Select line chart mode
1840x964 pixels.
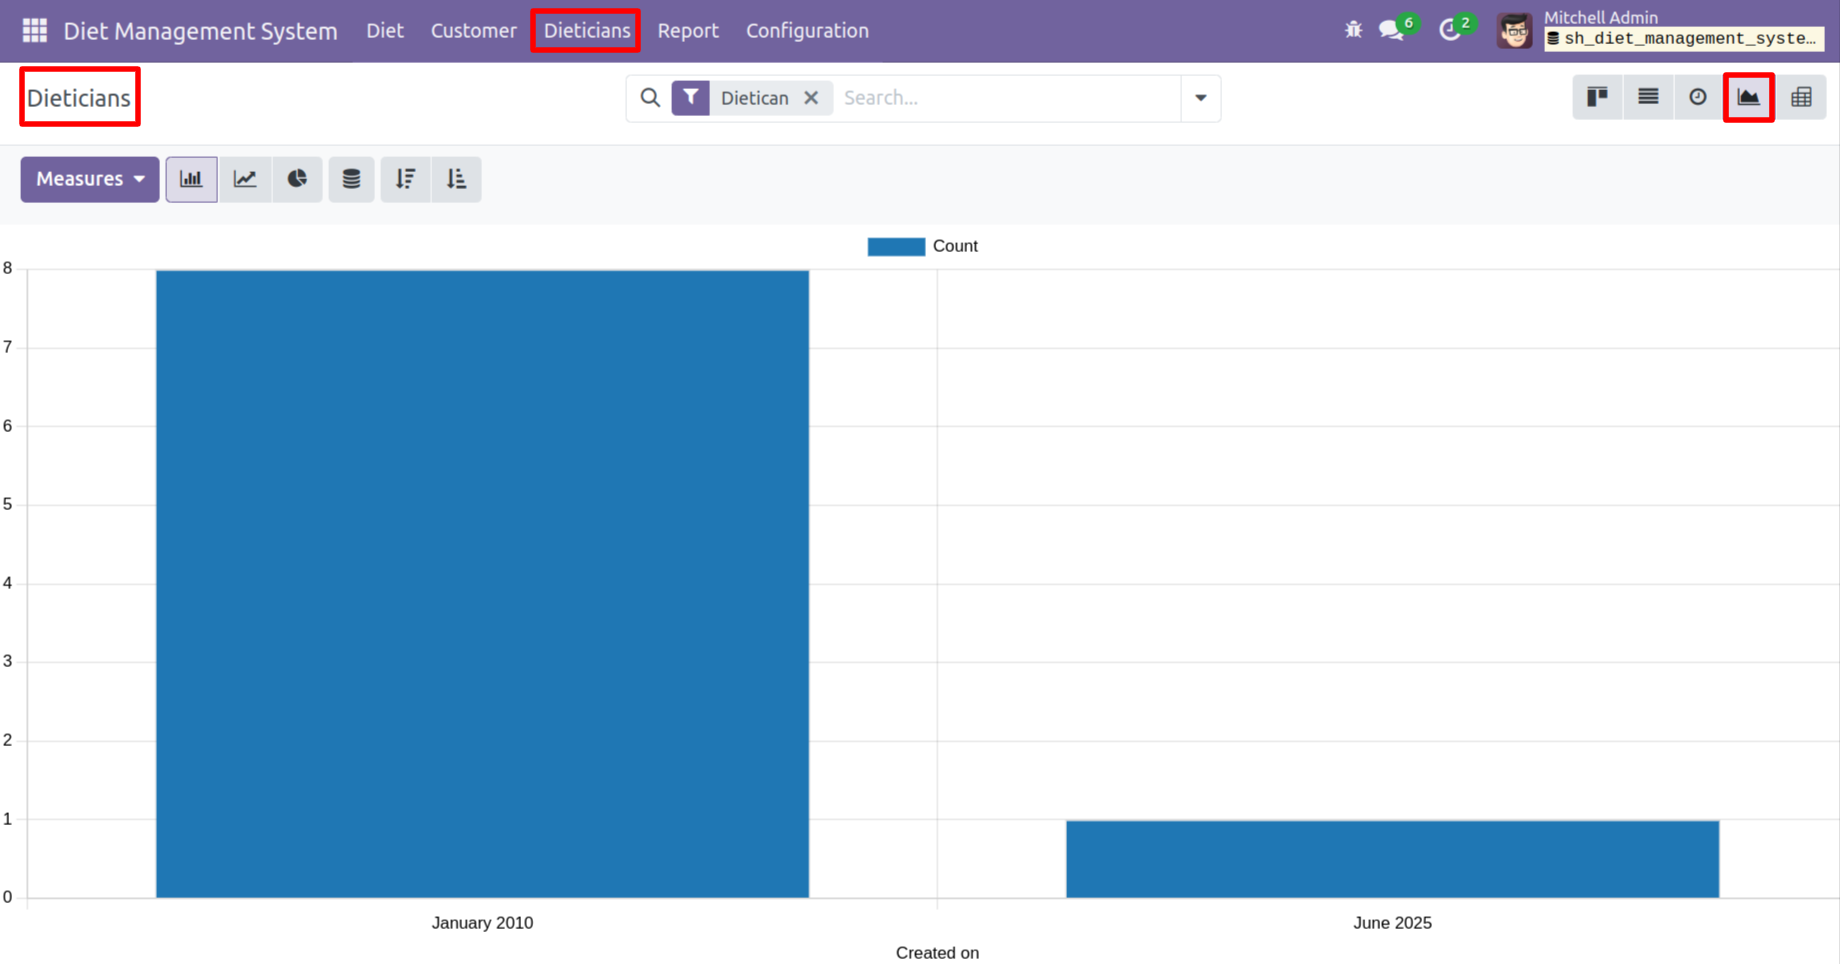coord(245,179)
